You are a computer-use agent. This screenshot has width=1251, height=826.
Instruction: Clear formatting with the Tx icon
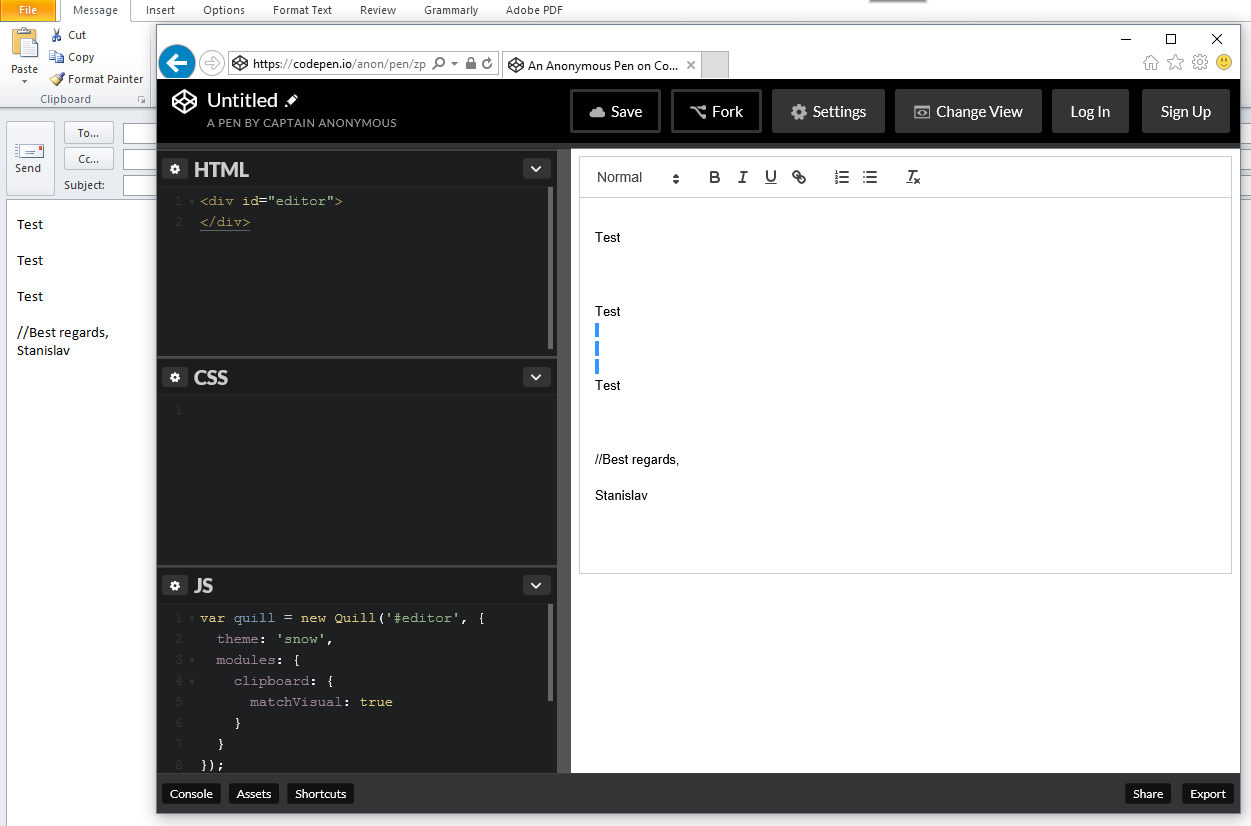click(x=912, y=177)
